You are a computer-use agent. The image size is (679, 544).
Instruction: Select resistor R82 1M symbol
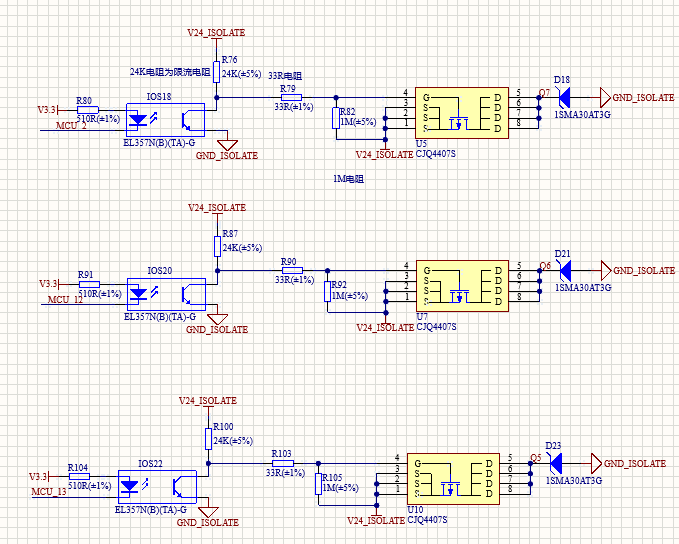pos(336,119)
